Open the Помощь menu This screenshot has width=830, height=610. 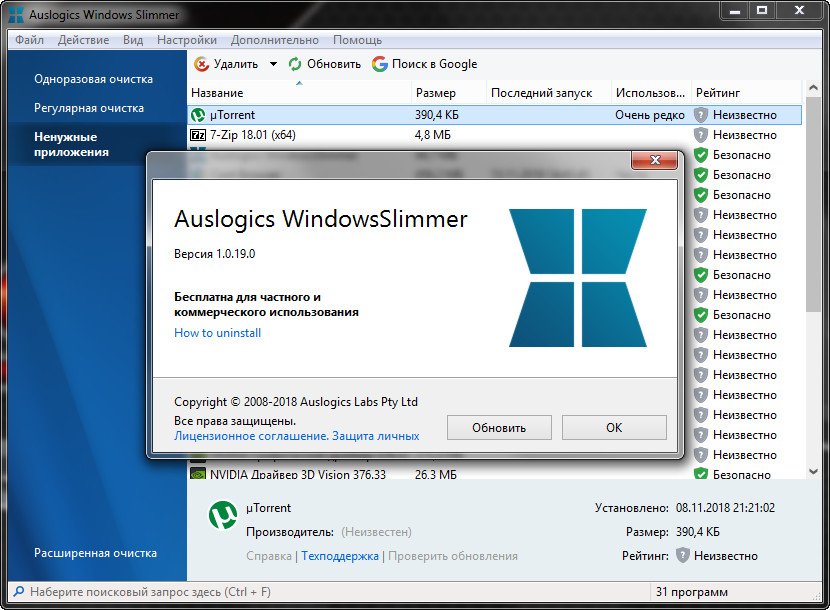coord(357,40)
